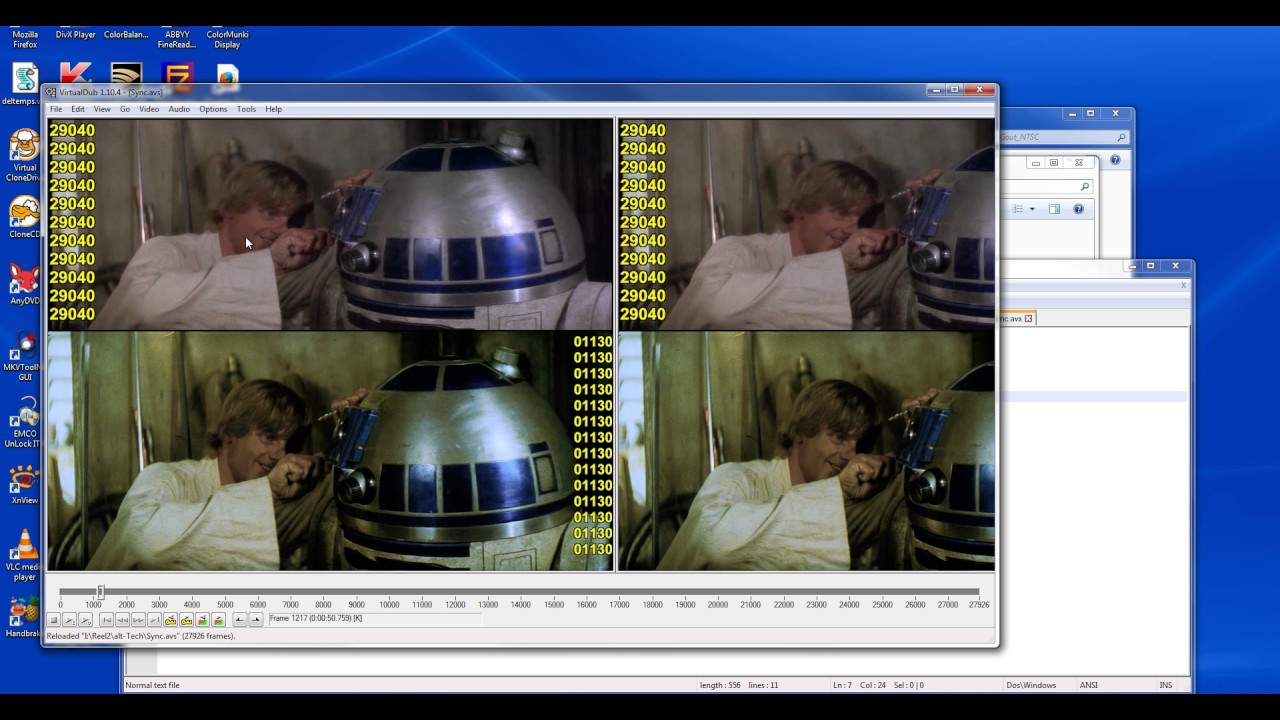
Task: Step backward one frame icon
Action: point(122,620)
